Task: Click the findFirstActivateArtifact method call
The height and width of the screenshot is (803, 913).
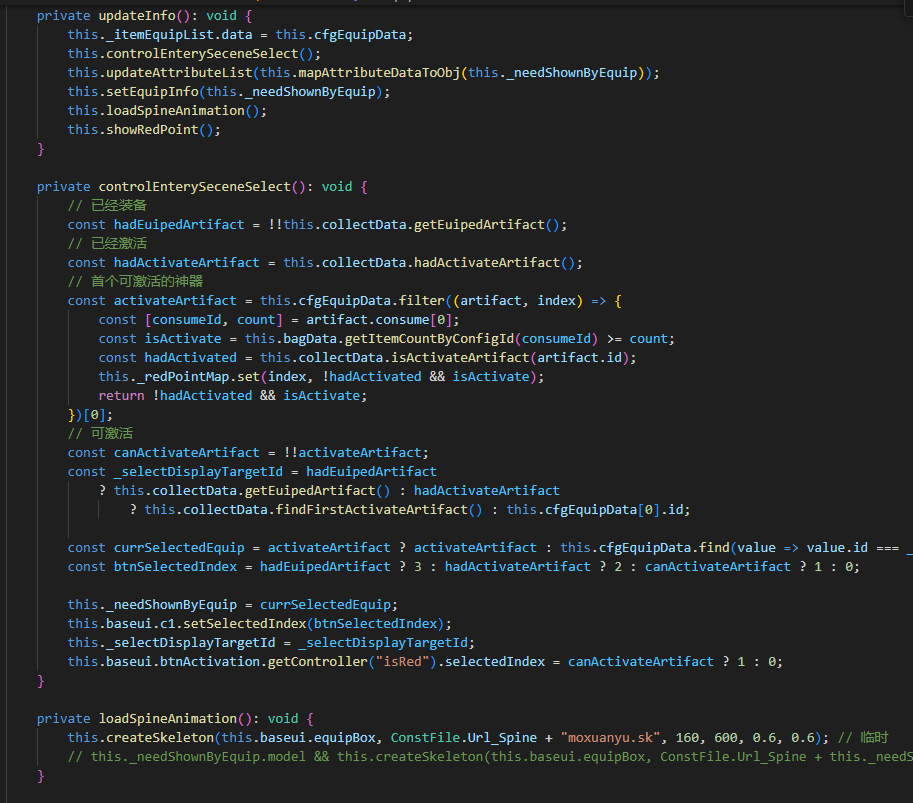Action: pyautogui.click(x=371, y=510)
